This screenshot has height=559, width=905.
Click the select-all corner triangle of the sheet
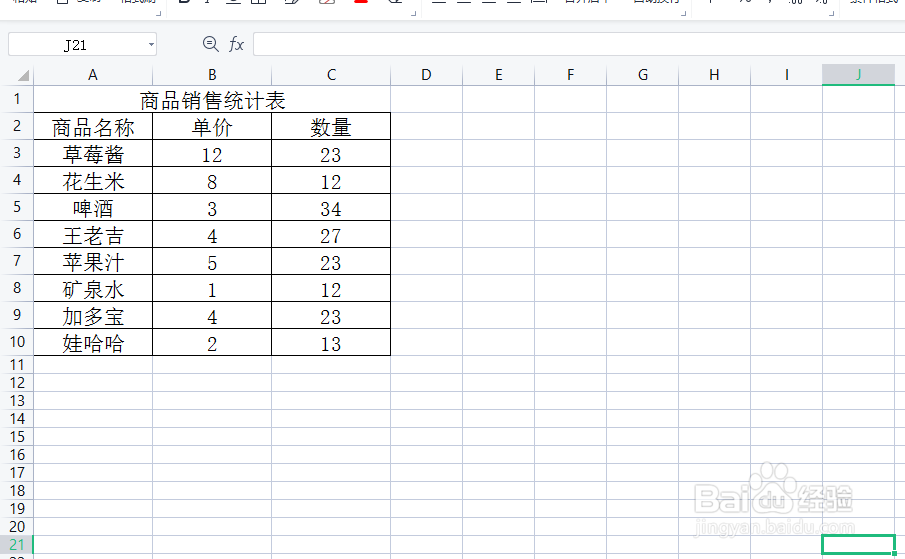point(23,75)
